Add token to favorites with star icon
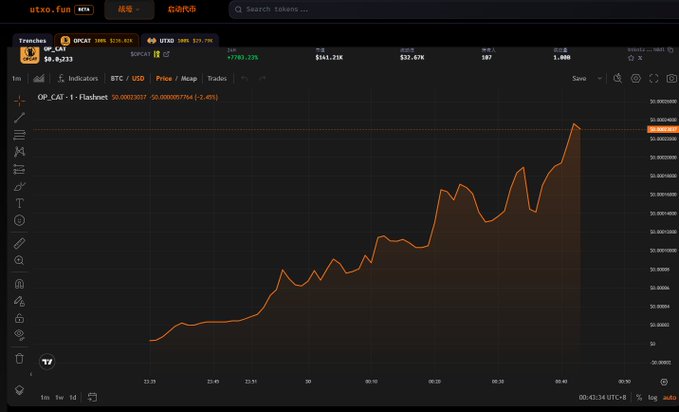The width and height of the screenshot is (679, 412). click(x=630, y=58)
